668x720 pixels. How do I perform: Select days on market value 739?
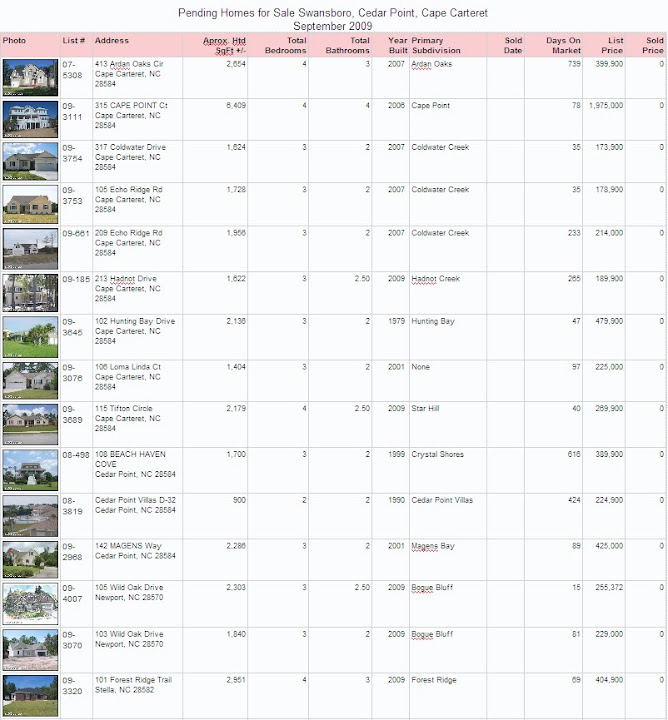pos(574,64)
